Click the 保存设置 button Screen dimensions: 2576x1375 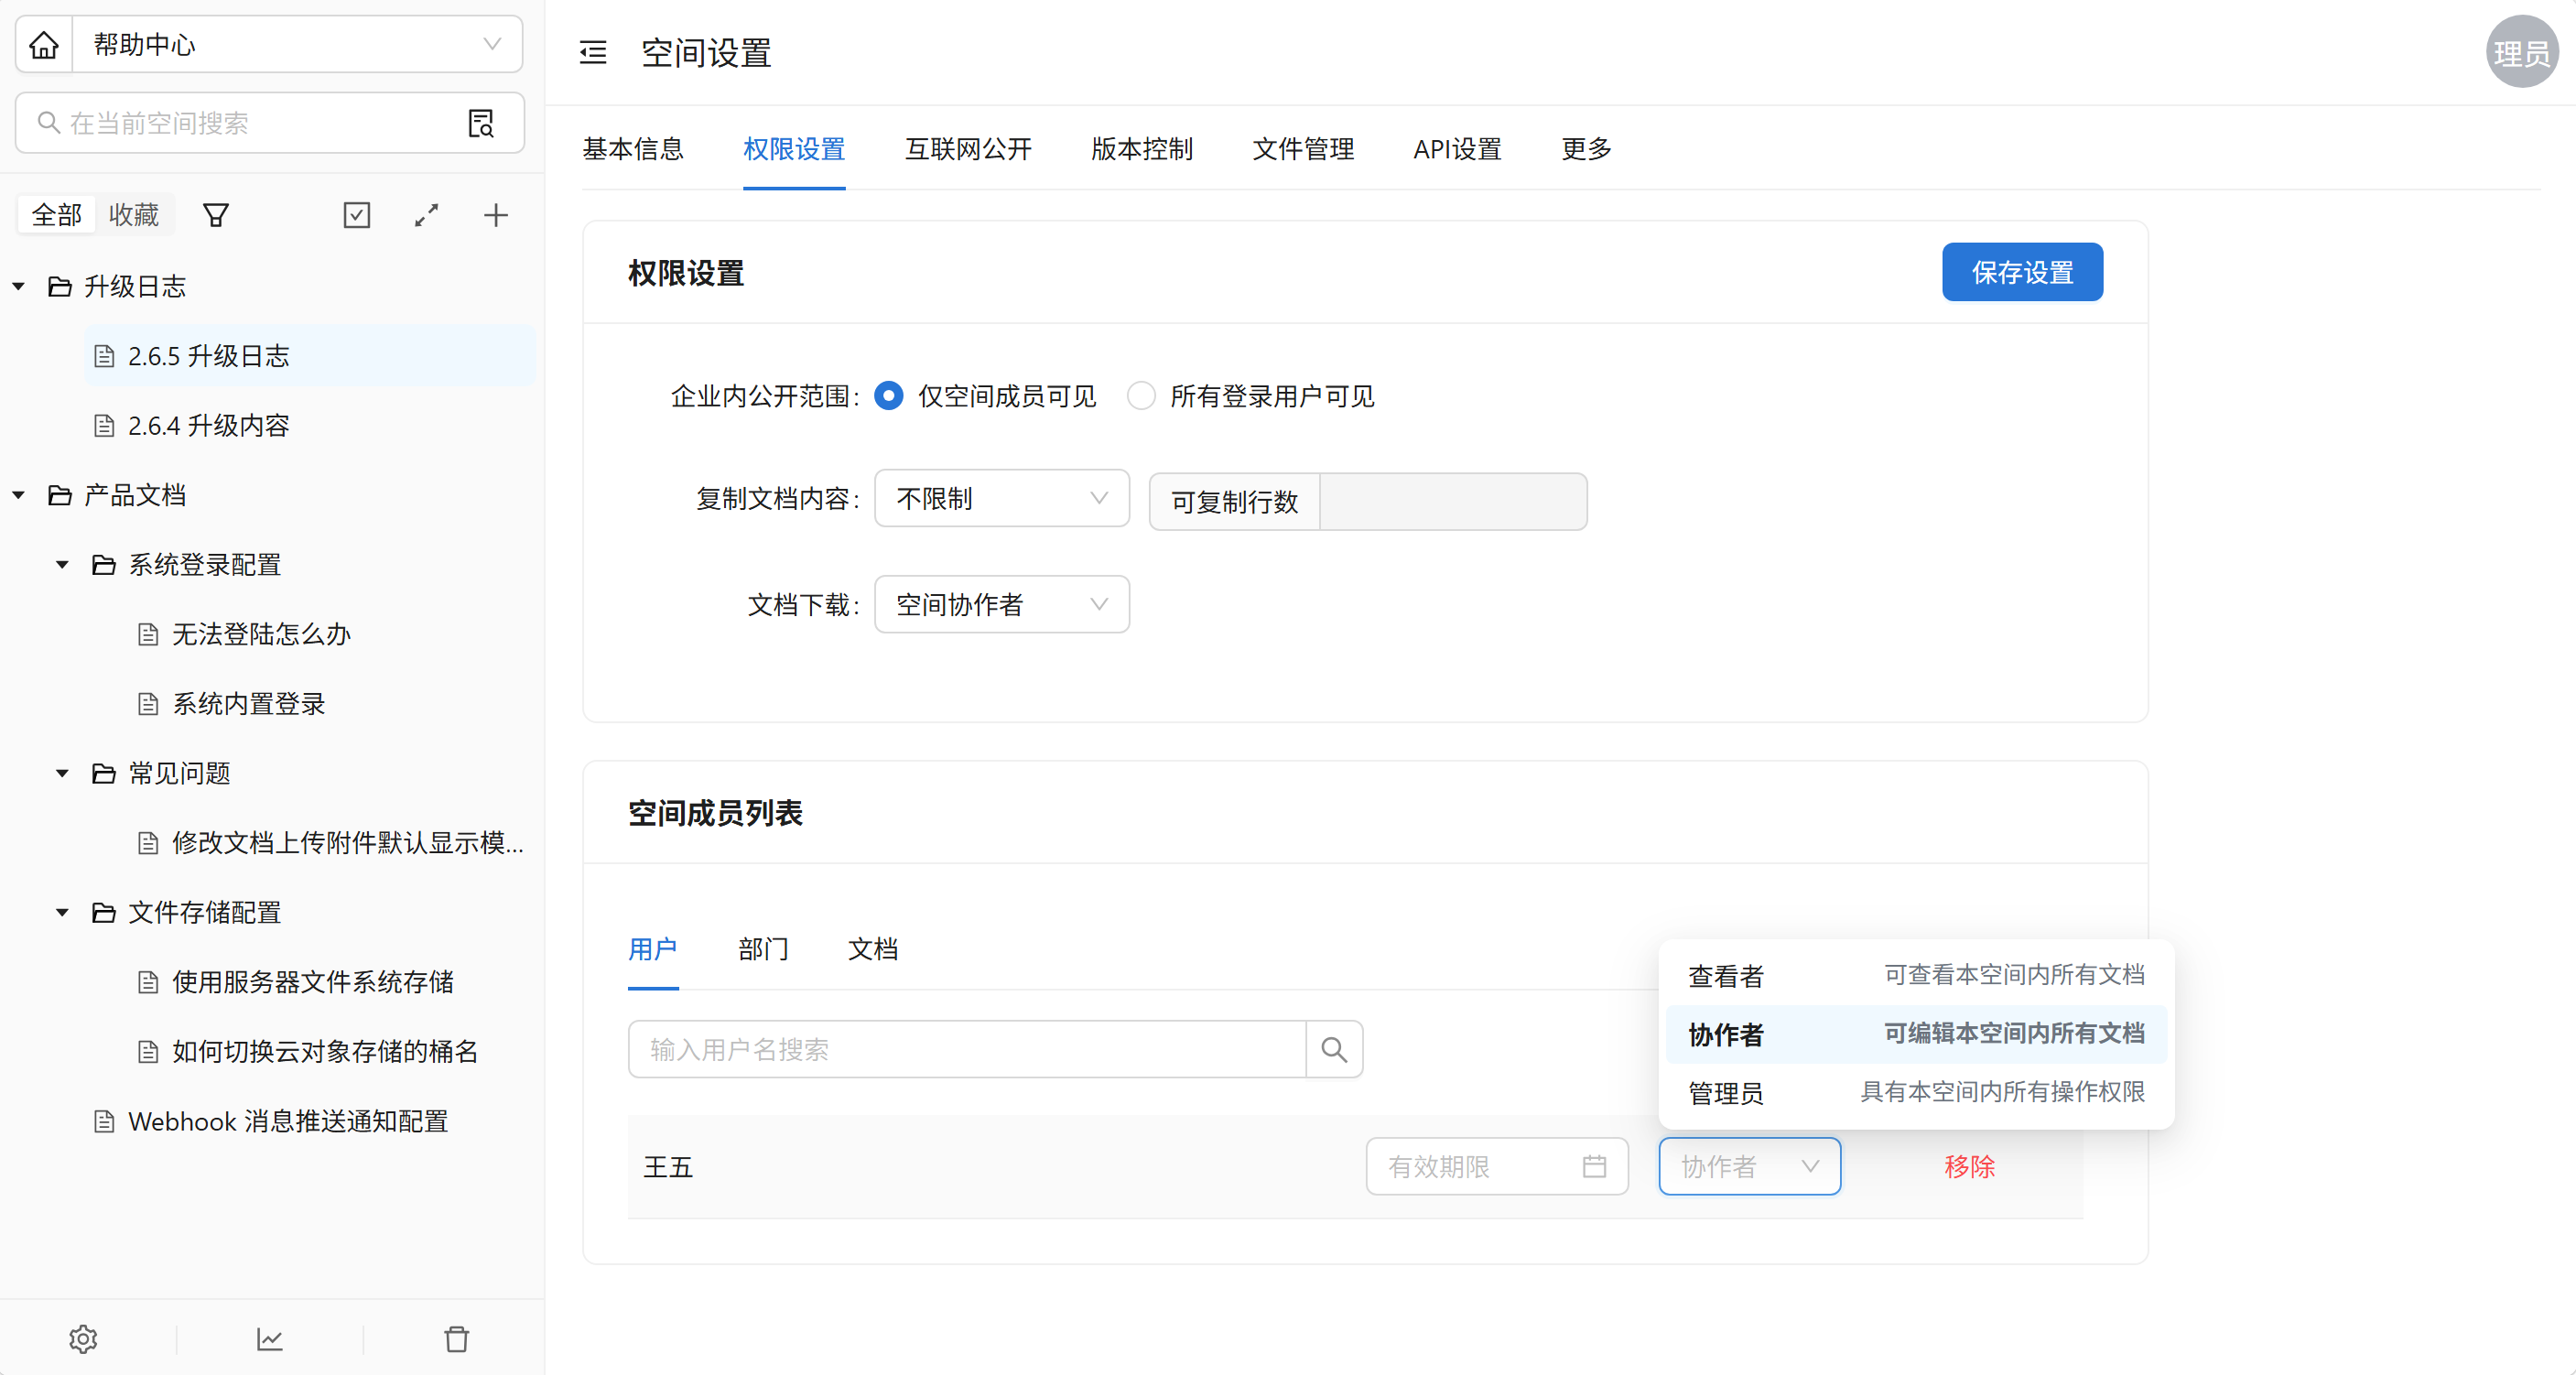point(2022,272)
